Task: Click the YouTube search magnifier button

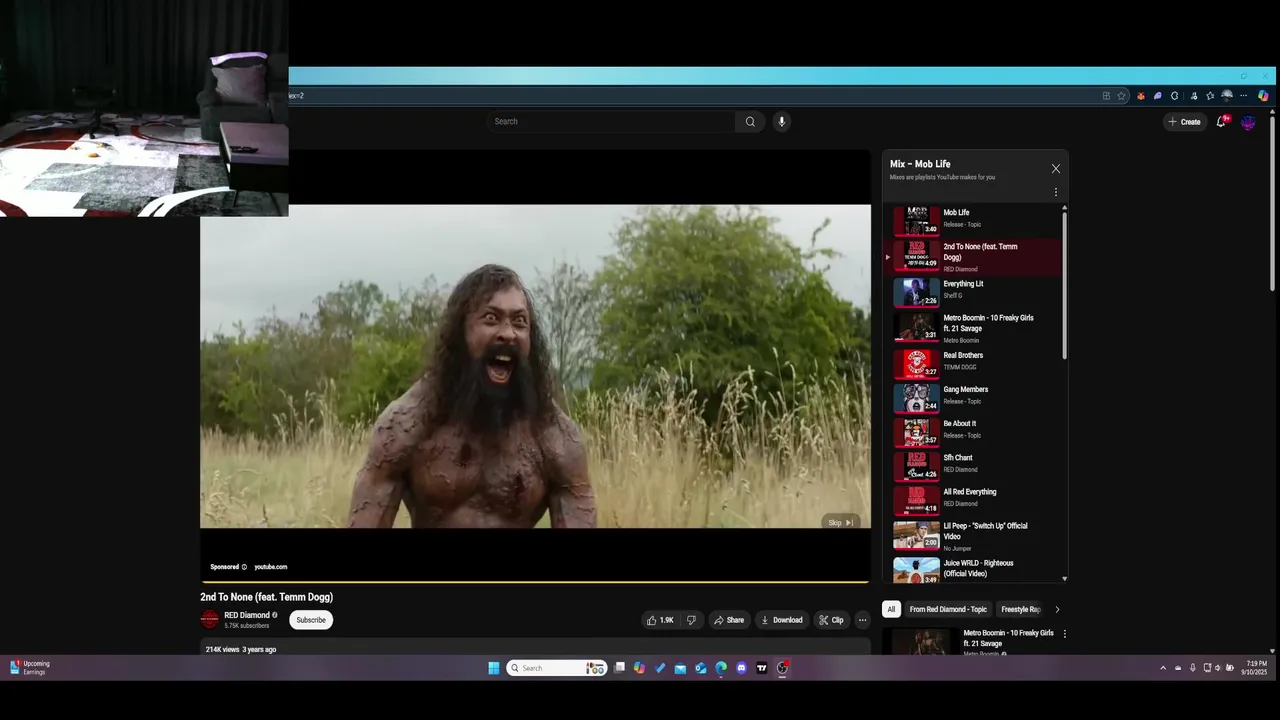Action: coord(750,122)
